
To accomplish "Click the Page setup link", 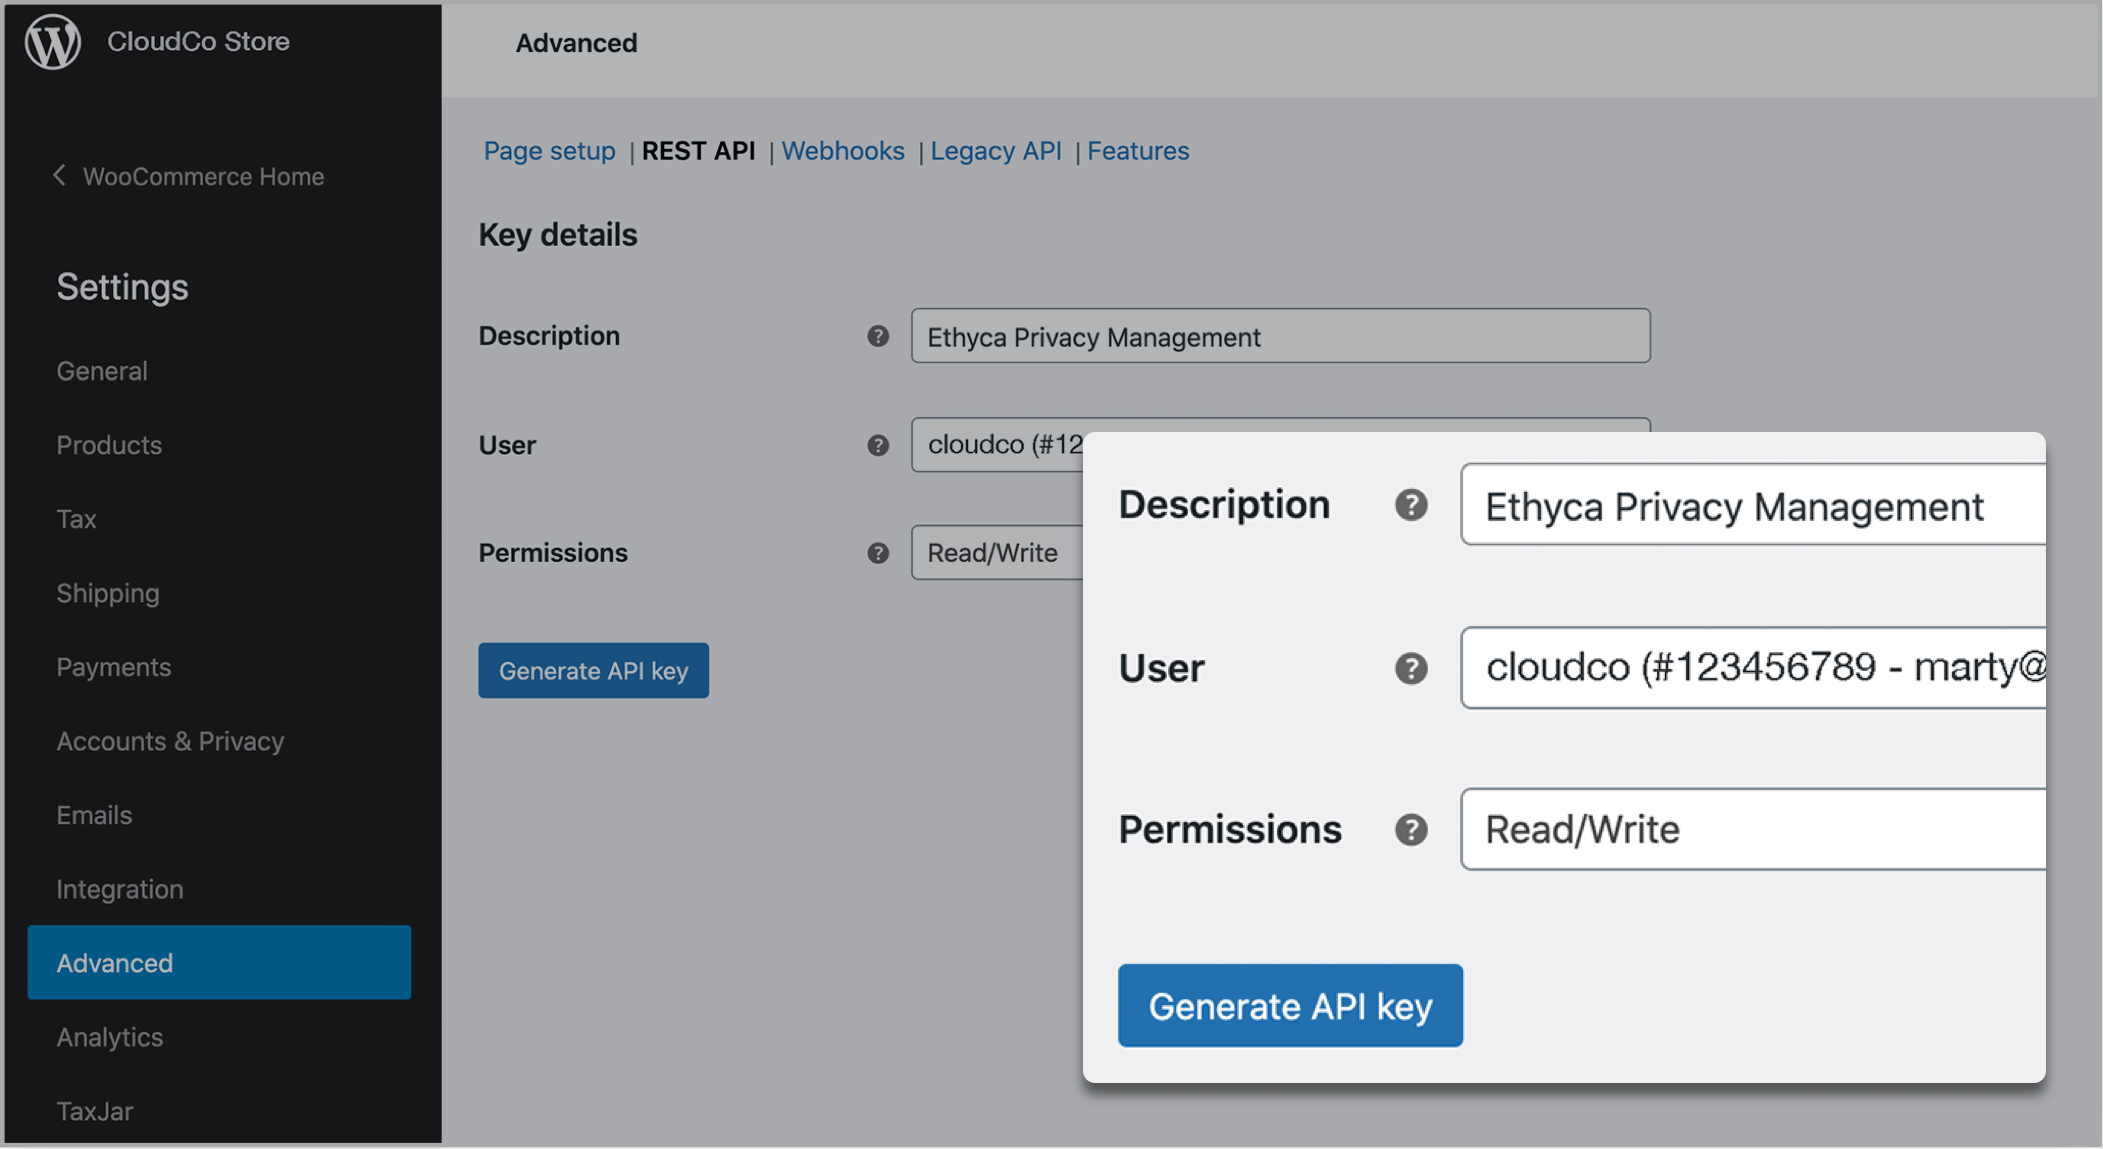I will point(549,151).
